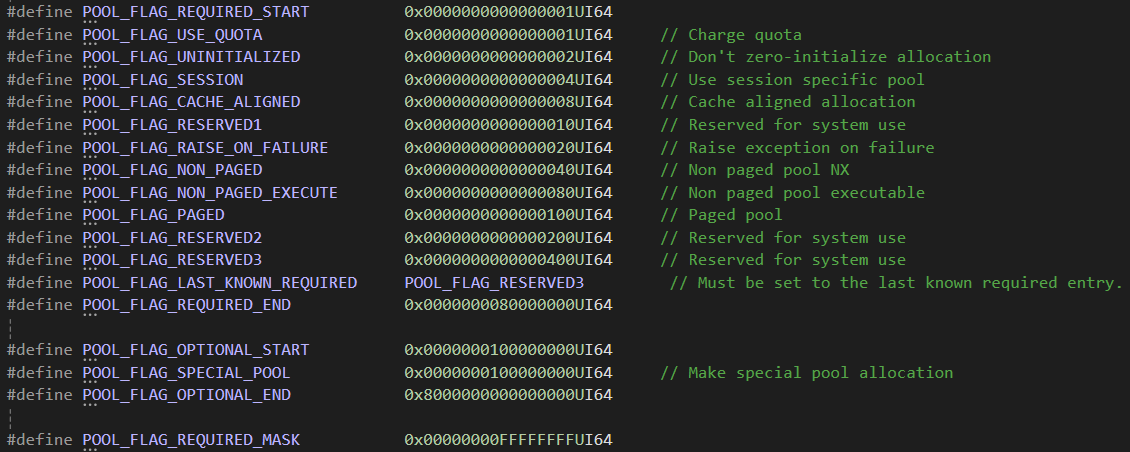This screenshot has height=452, width=1130.
Task: Click the mask value 0x00000000FFFFFFFFUI64
Action: pyautogui.click(x=508, y=440)
